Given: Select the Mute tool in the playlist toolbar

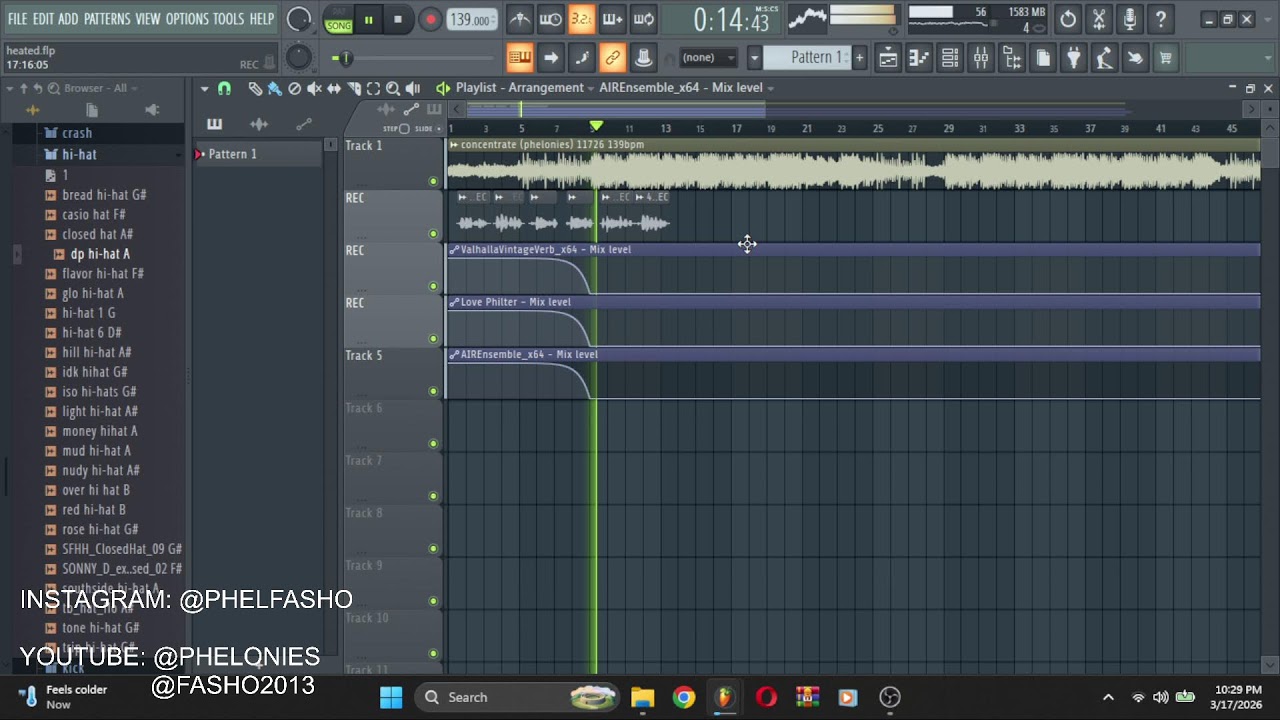Looking at the screenshot, I should coord(314,88).
